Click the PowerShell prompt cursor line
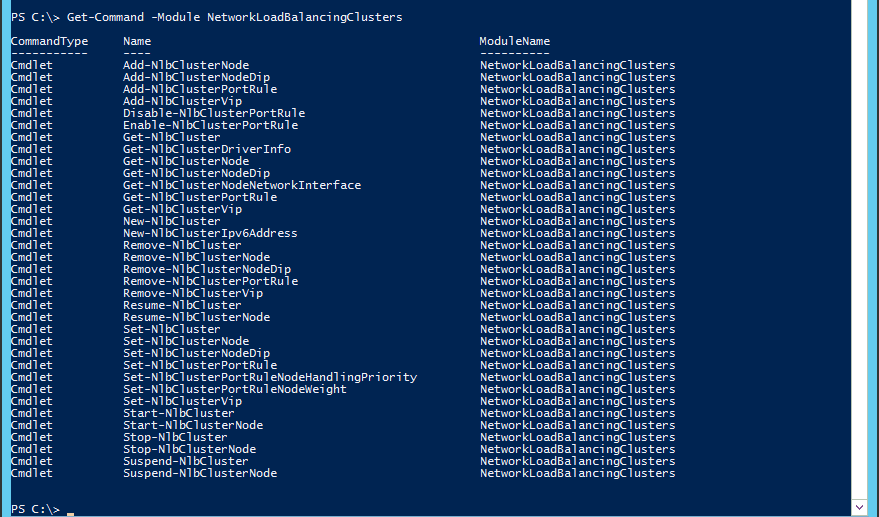879x517 pixels. (42, 509)
